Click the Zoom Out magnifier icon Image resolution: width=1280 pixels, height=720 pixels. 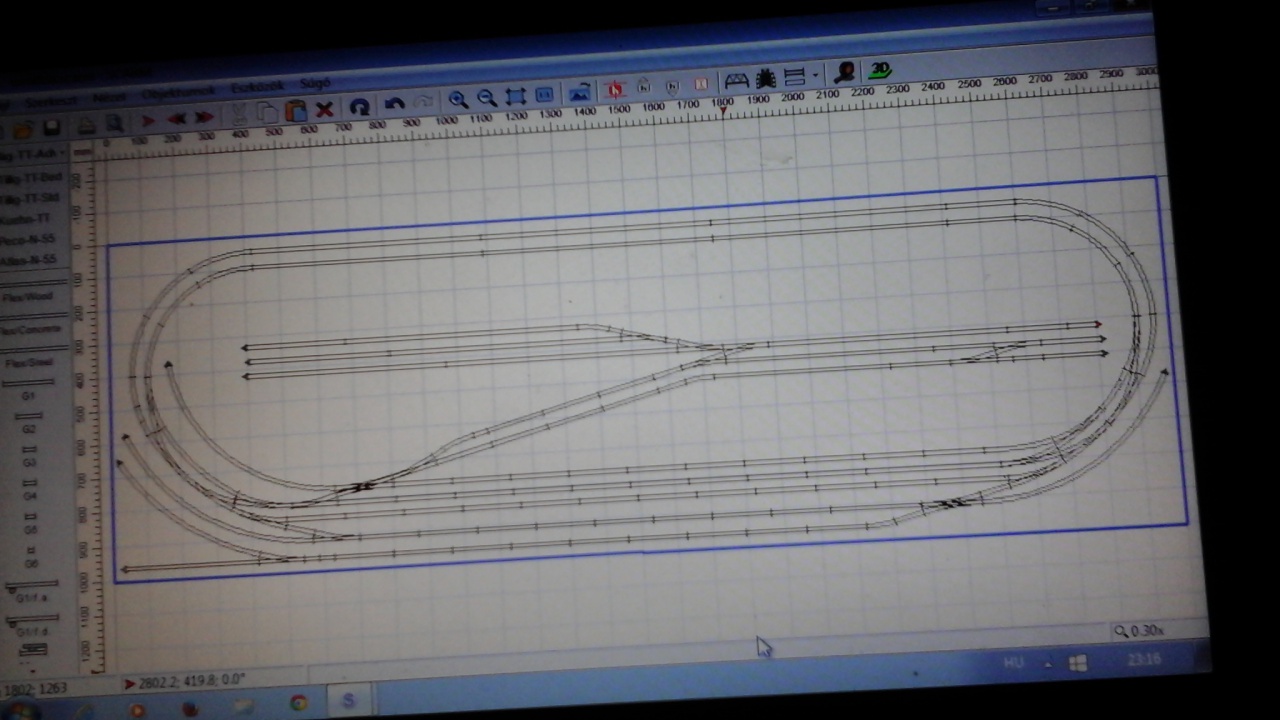(487, 98)
